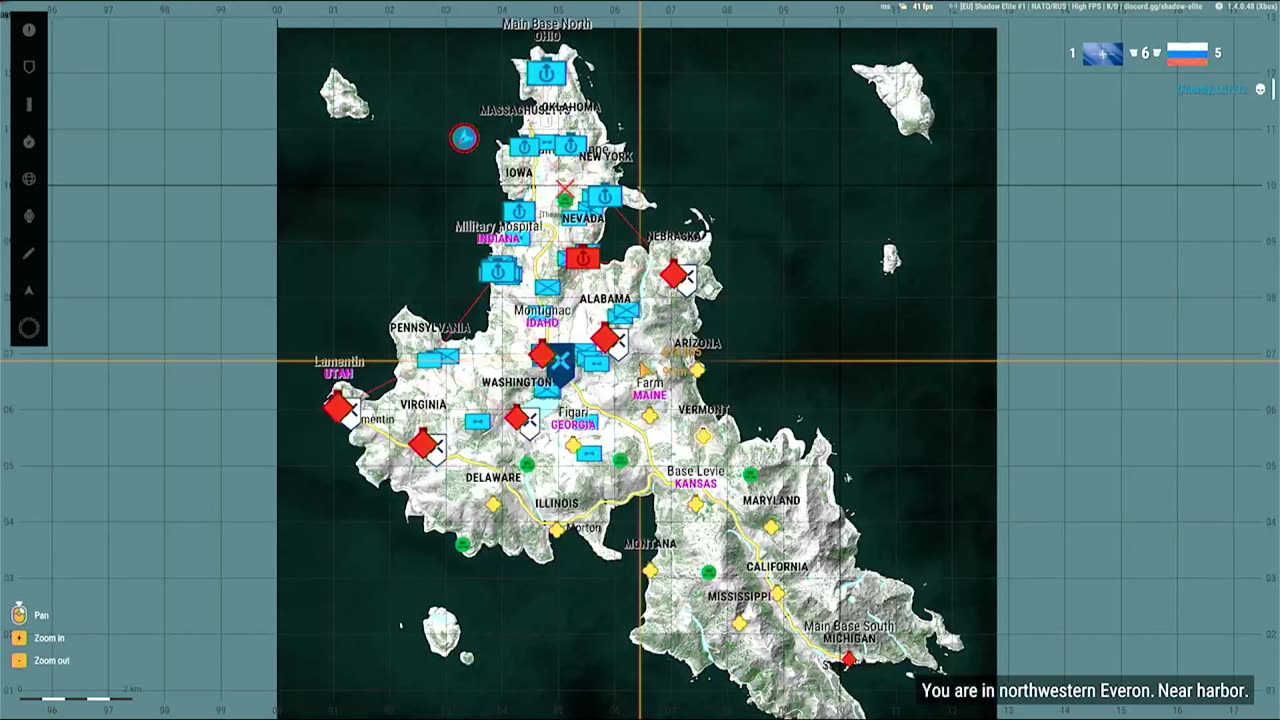
Task: Click the blue infantry marker above Montignac
Action: point(547,288)
